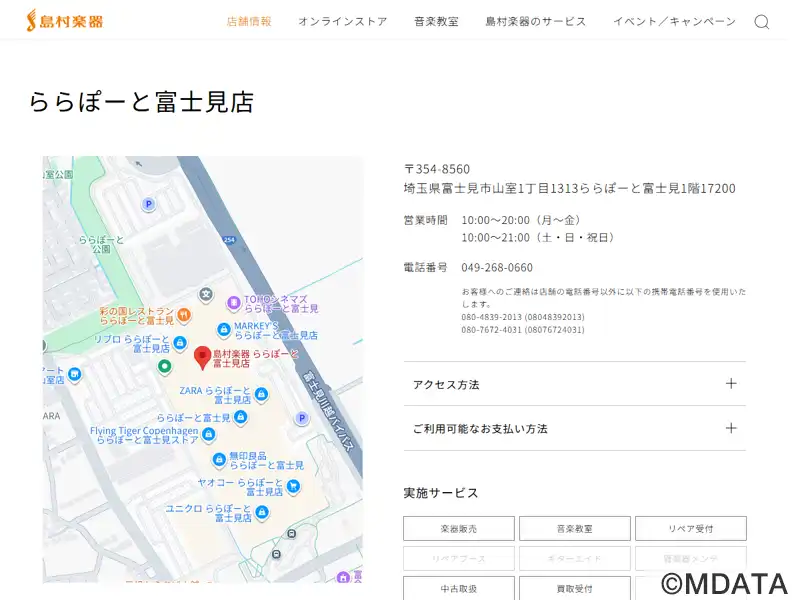Select the TOHOシネマズ purple cinema marker

click(234, 303)
